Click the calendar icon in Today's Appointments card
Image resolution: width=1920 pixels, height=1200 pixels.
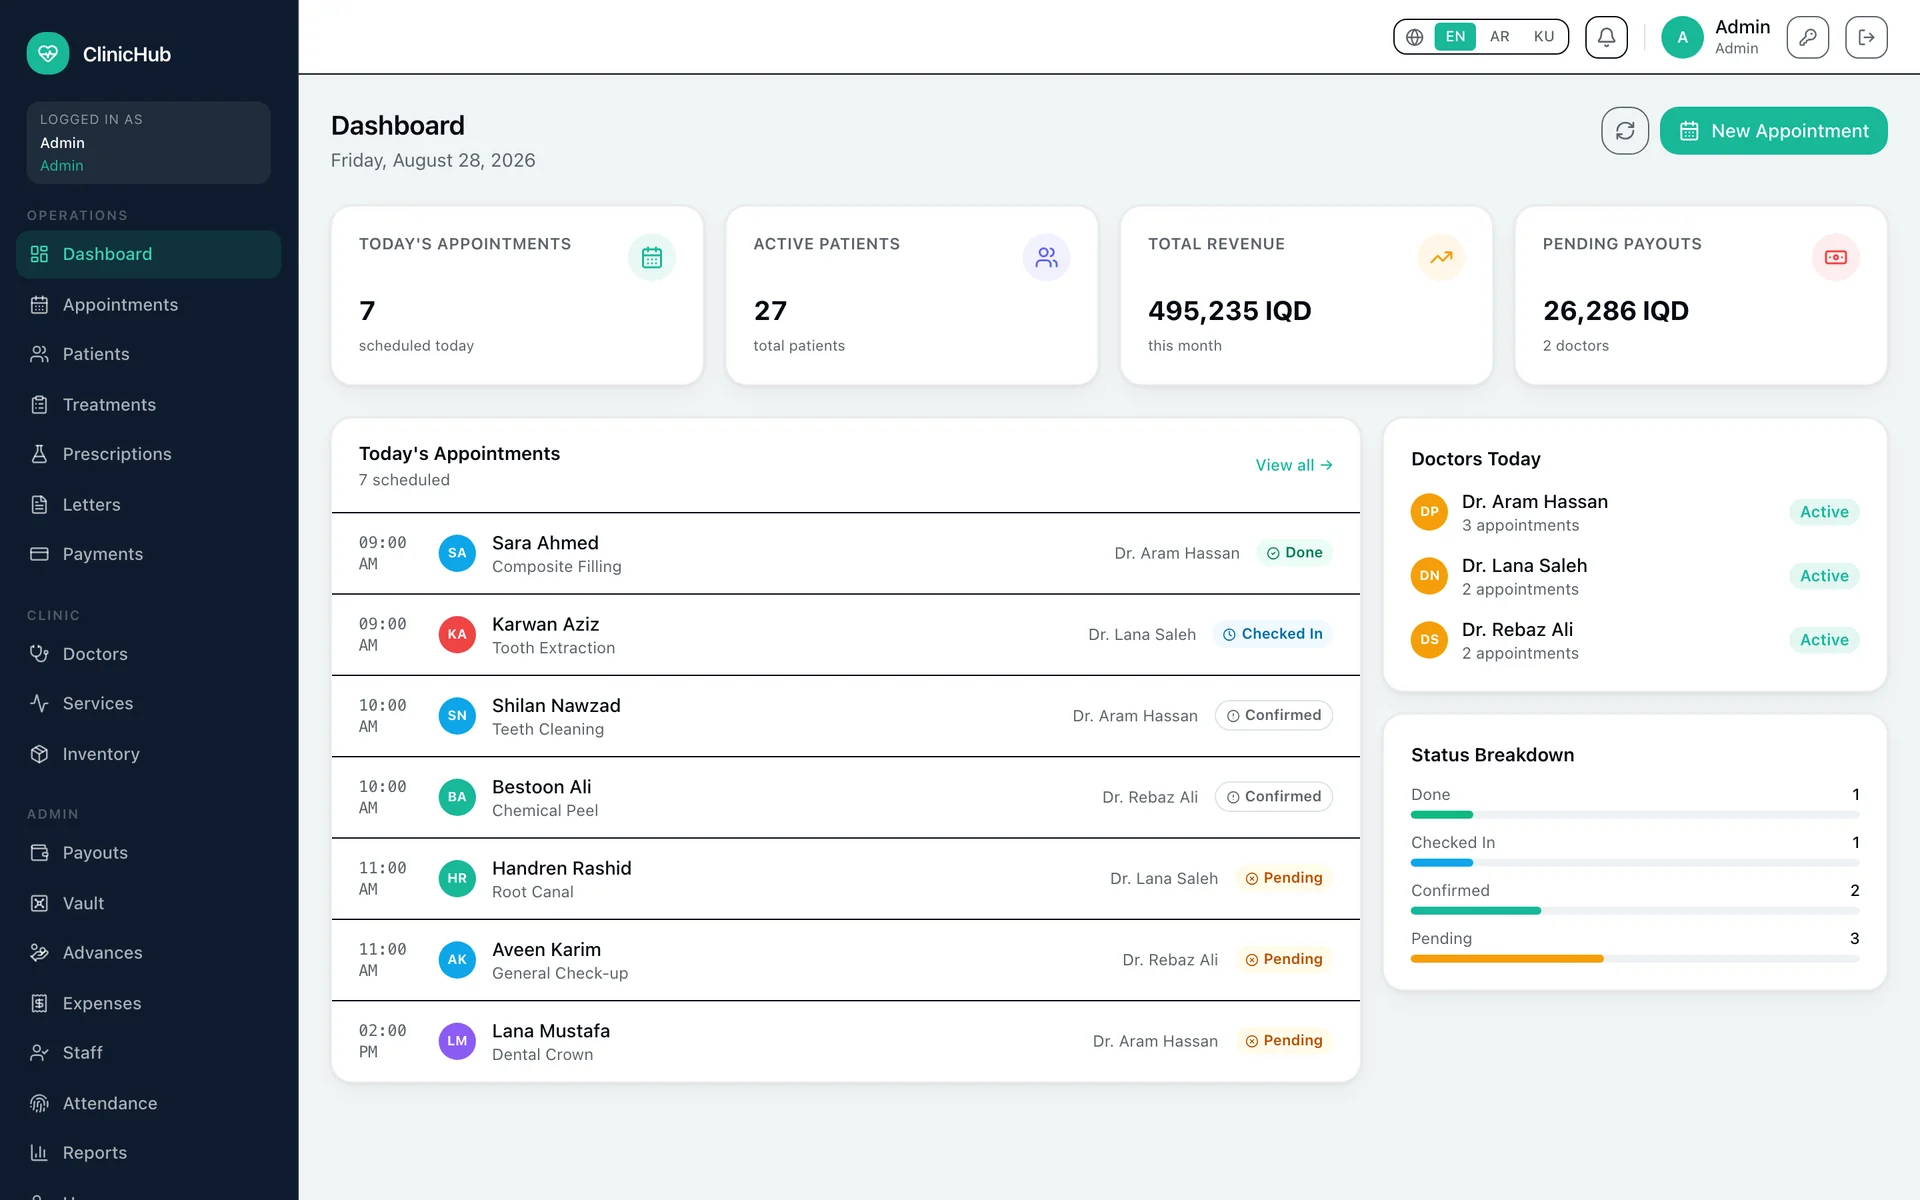point(652,257)
